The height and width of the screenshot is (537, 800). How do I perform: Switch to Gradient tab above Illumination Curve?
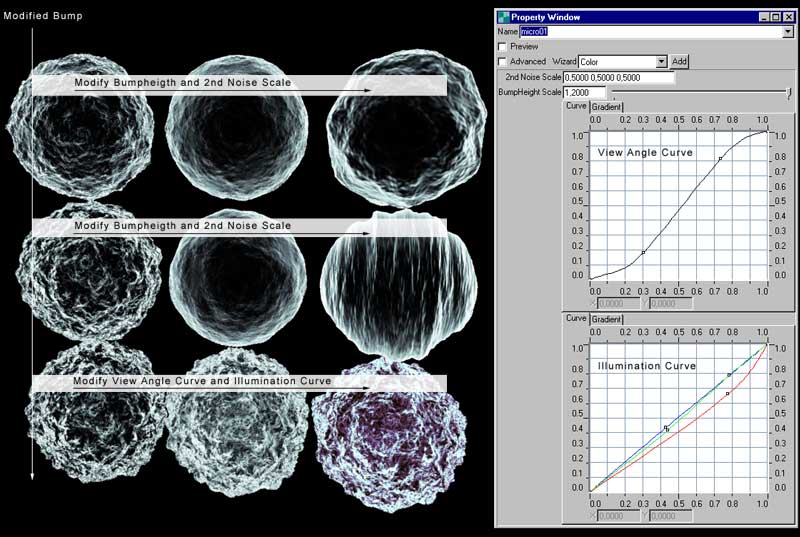tap(606, 319)
